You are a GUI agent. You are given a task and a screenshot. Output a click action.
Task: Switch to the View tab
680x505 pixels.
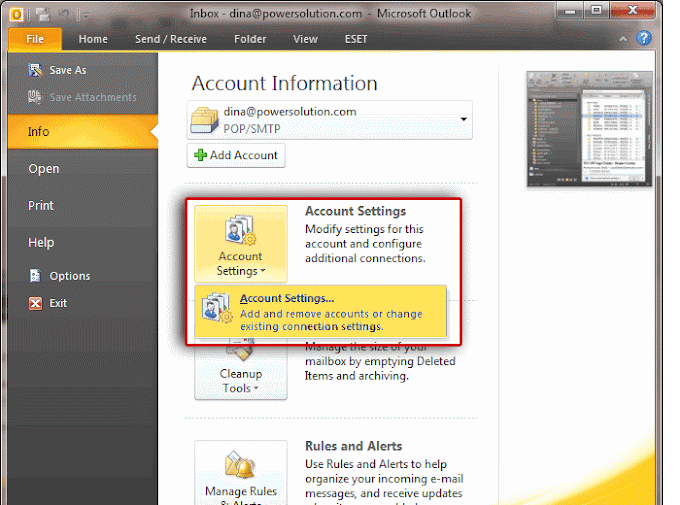(305, 39)
